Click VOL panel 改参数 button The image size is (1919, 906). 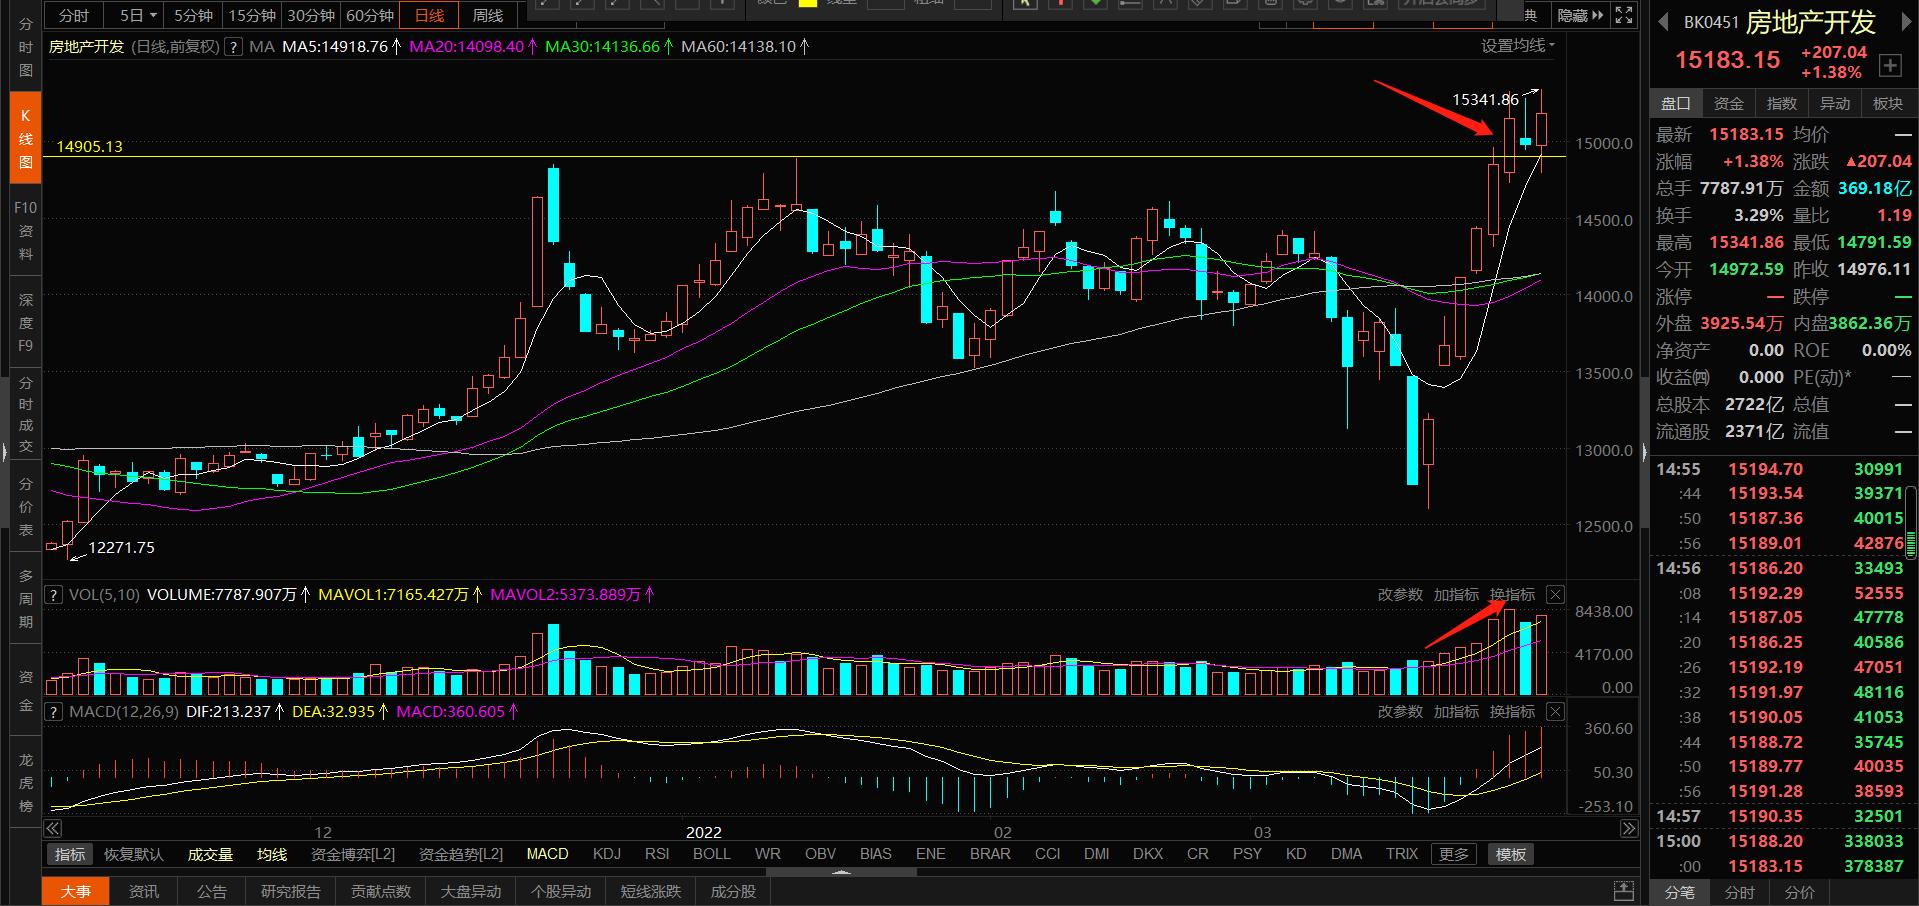coord(1400,595)
